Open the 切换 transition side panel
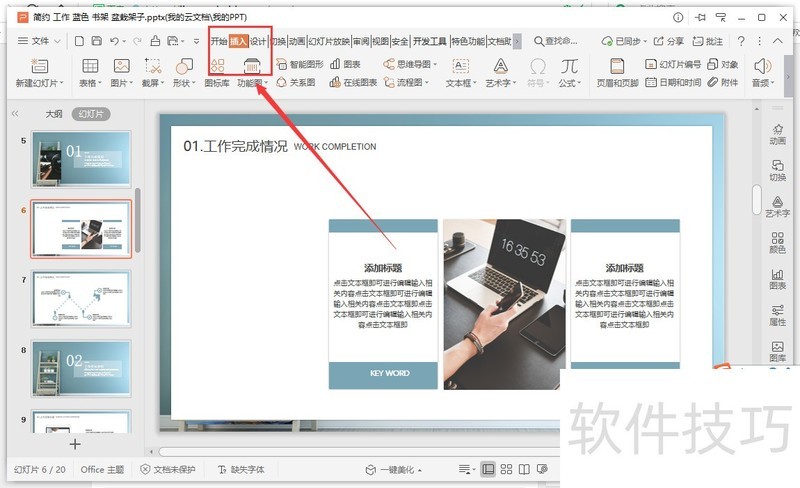The image size is (800, 488). click(777, 170)
